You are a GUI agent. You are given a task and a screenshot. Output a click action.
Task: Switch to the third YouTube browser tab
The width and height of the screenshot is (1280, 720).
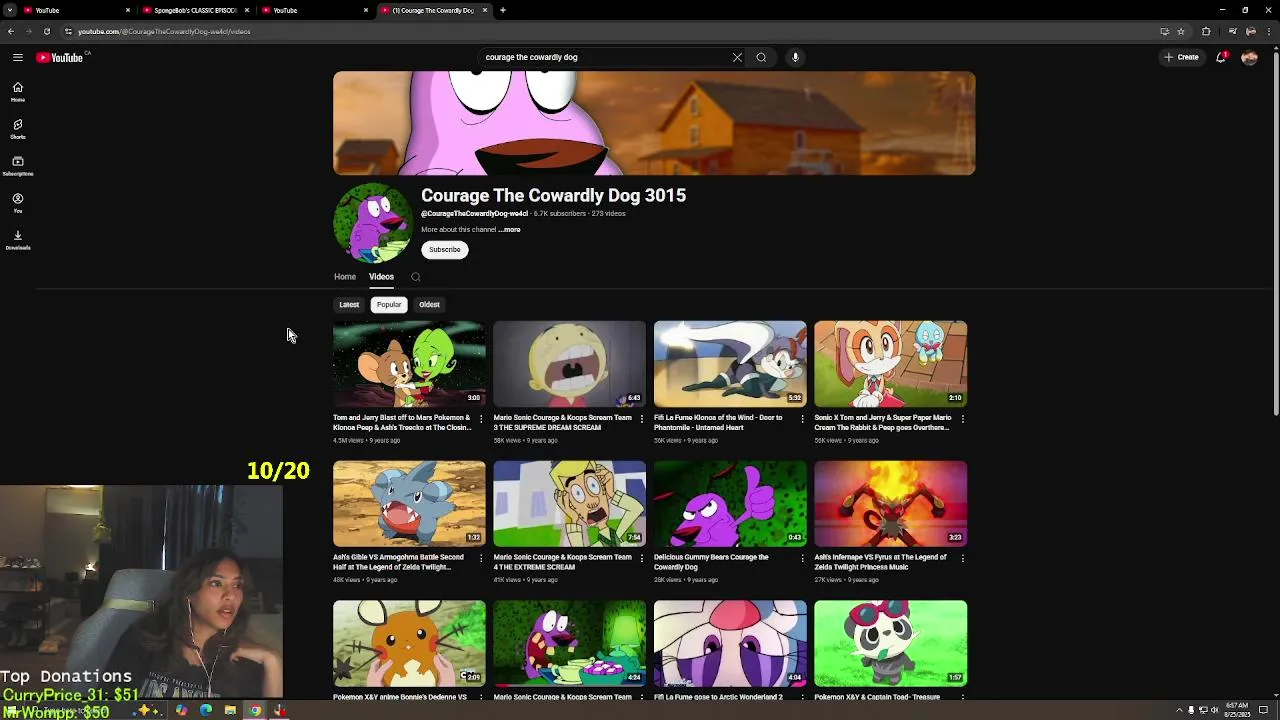[315, 10]
